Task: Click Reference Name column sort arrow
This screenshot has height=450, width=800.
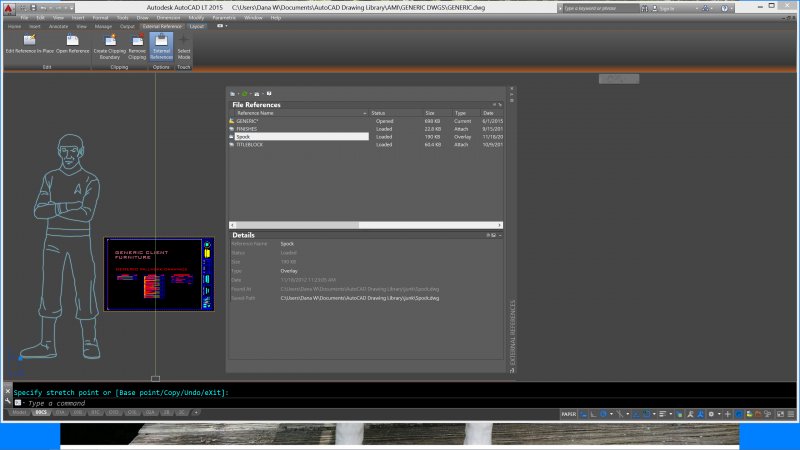Action: pyautogui.click(x=364, y=113)
